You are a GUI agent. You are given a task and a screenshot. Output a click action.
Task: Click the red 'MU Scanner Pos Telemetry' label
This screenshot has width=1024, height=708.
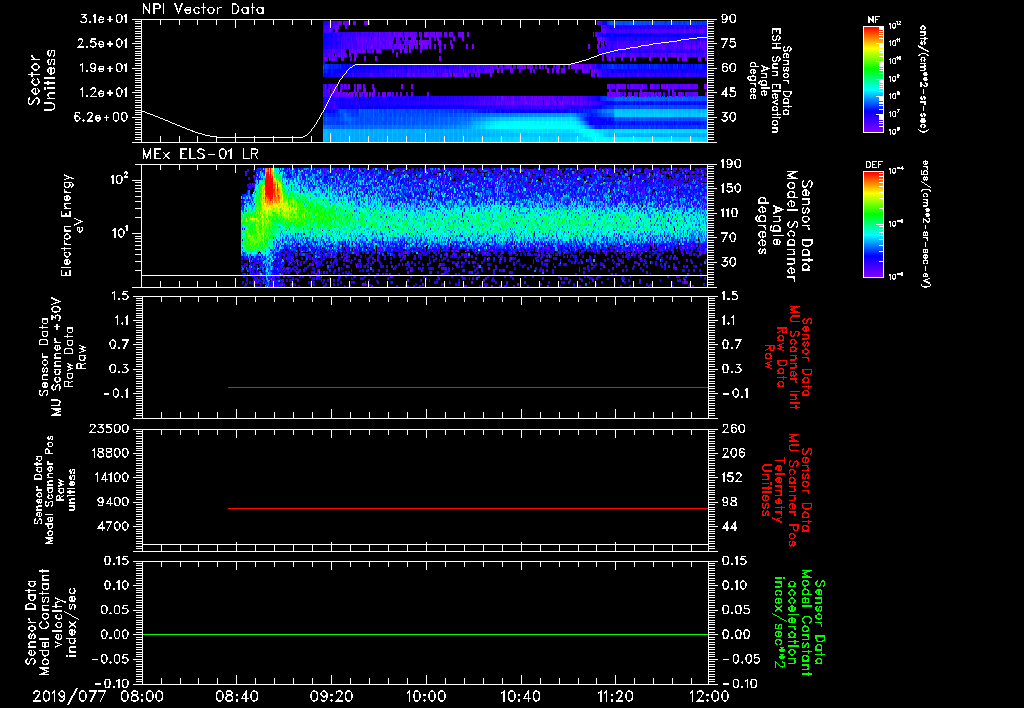pyautogui.click(x=788, y=490)
